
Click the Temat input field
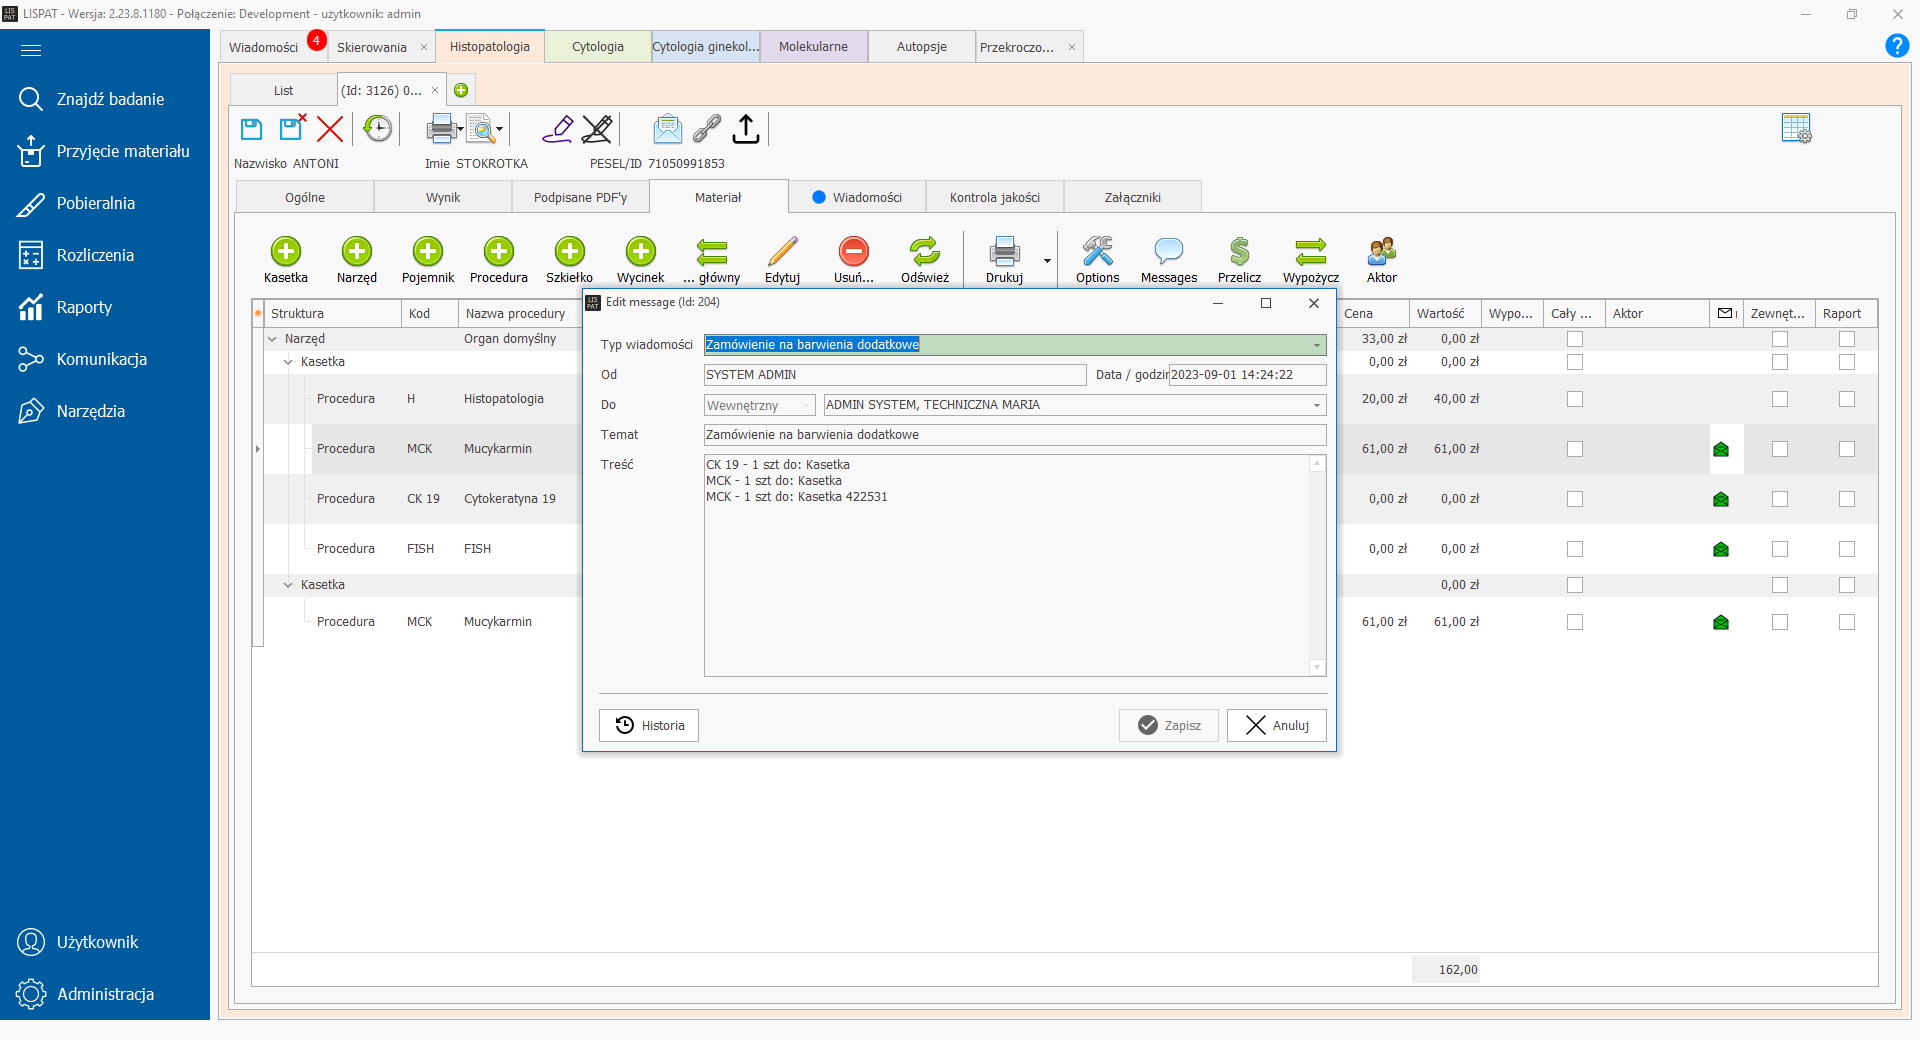click(x=1014, y=435)
